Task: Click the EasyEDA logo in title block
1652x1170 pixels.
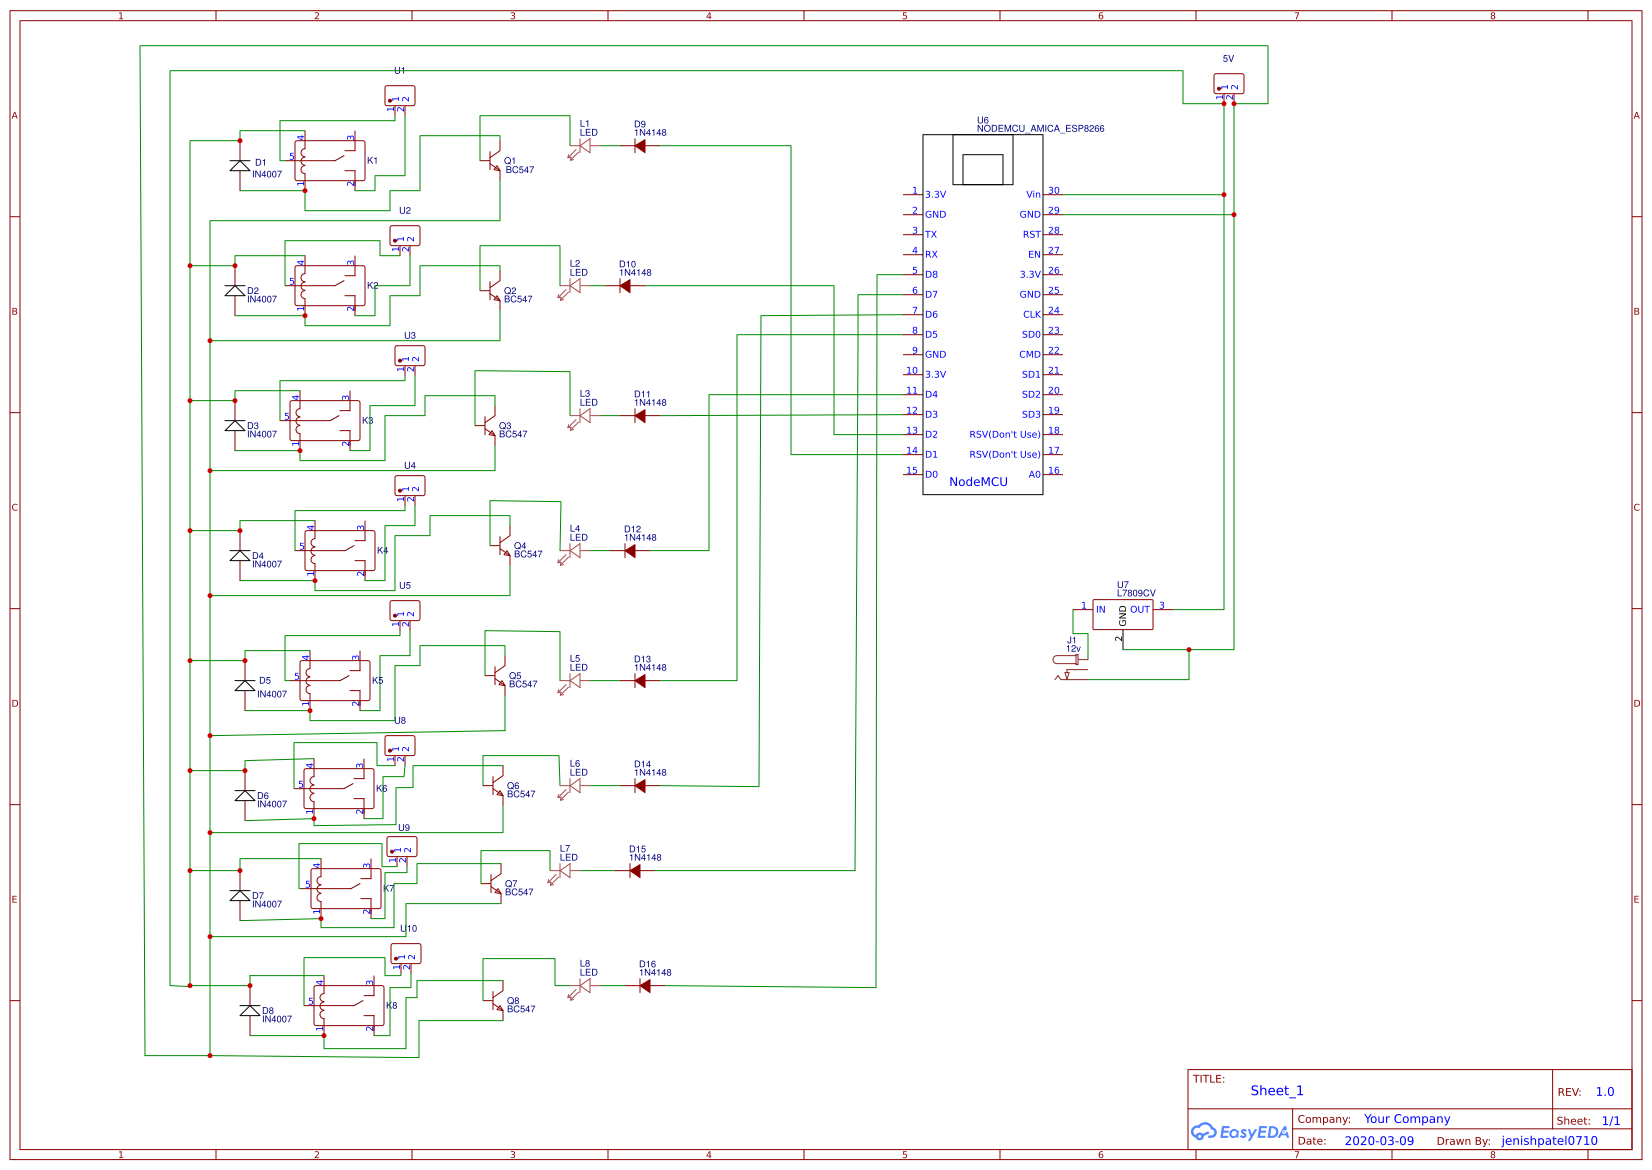Action: click(1239, 1132)
